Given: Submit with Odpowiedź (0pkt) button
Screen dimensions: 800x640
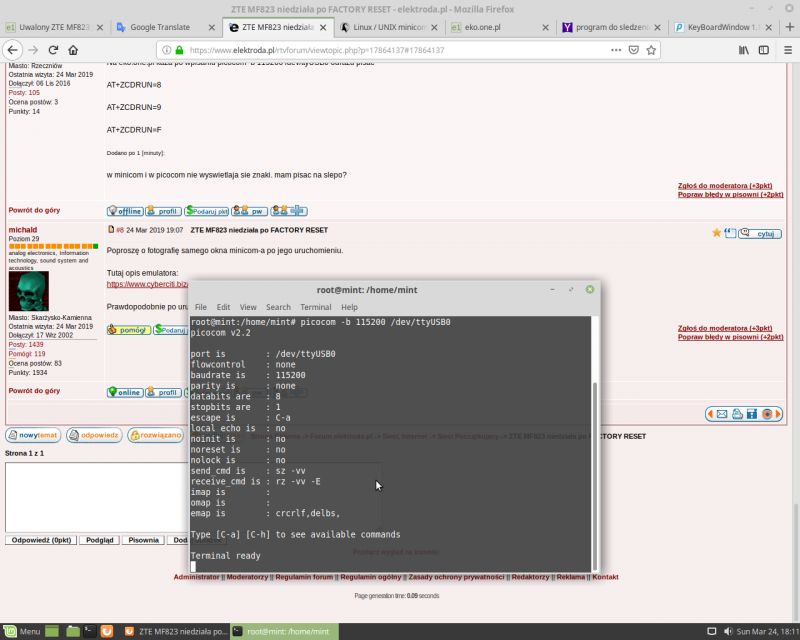Looking at the screenshot, I should (x=41, y=540).
